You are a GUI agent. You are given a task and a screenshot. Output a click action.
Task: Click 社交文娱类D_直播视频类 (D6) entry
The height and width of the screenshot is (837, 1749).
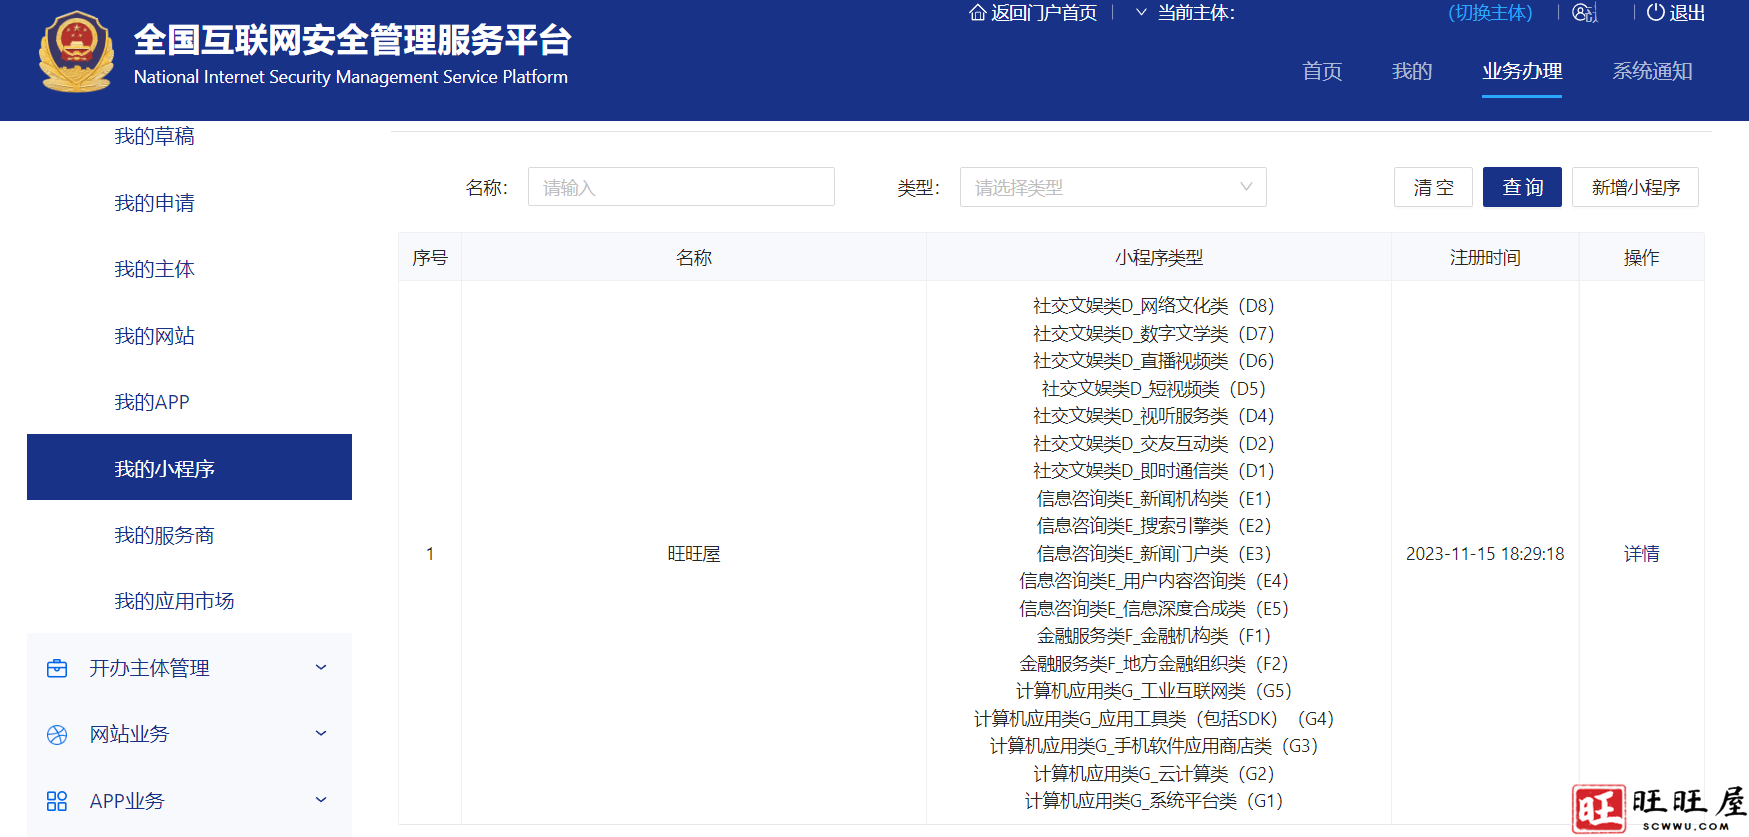coord(1153,360)
